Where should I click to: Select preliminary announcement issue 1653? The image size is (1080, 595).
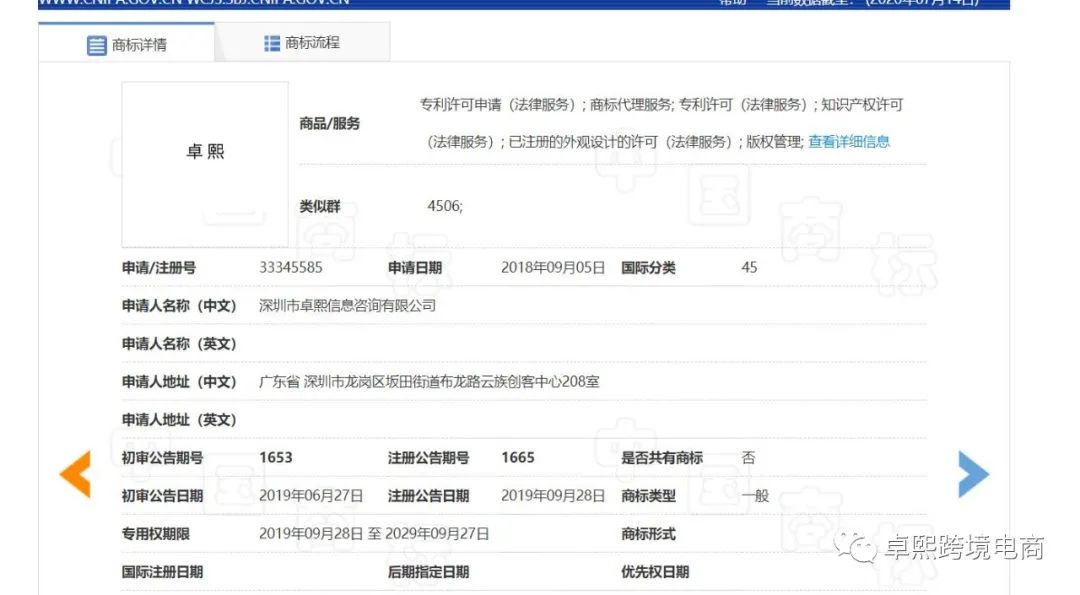point(276,458)
